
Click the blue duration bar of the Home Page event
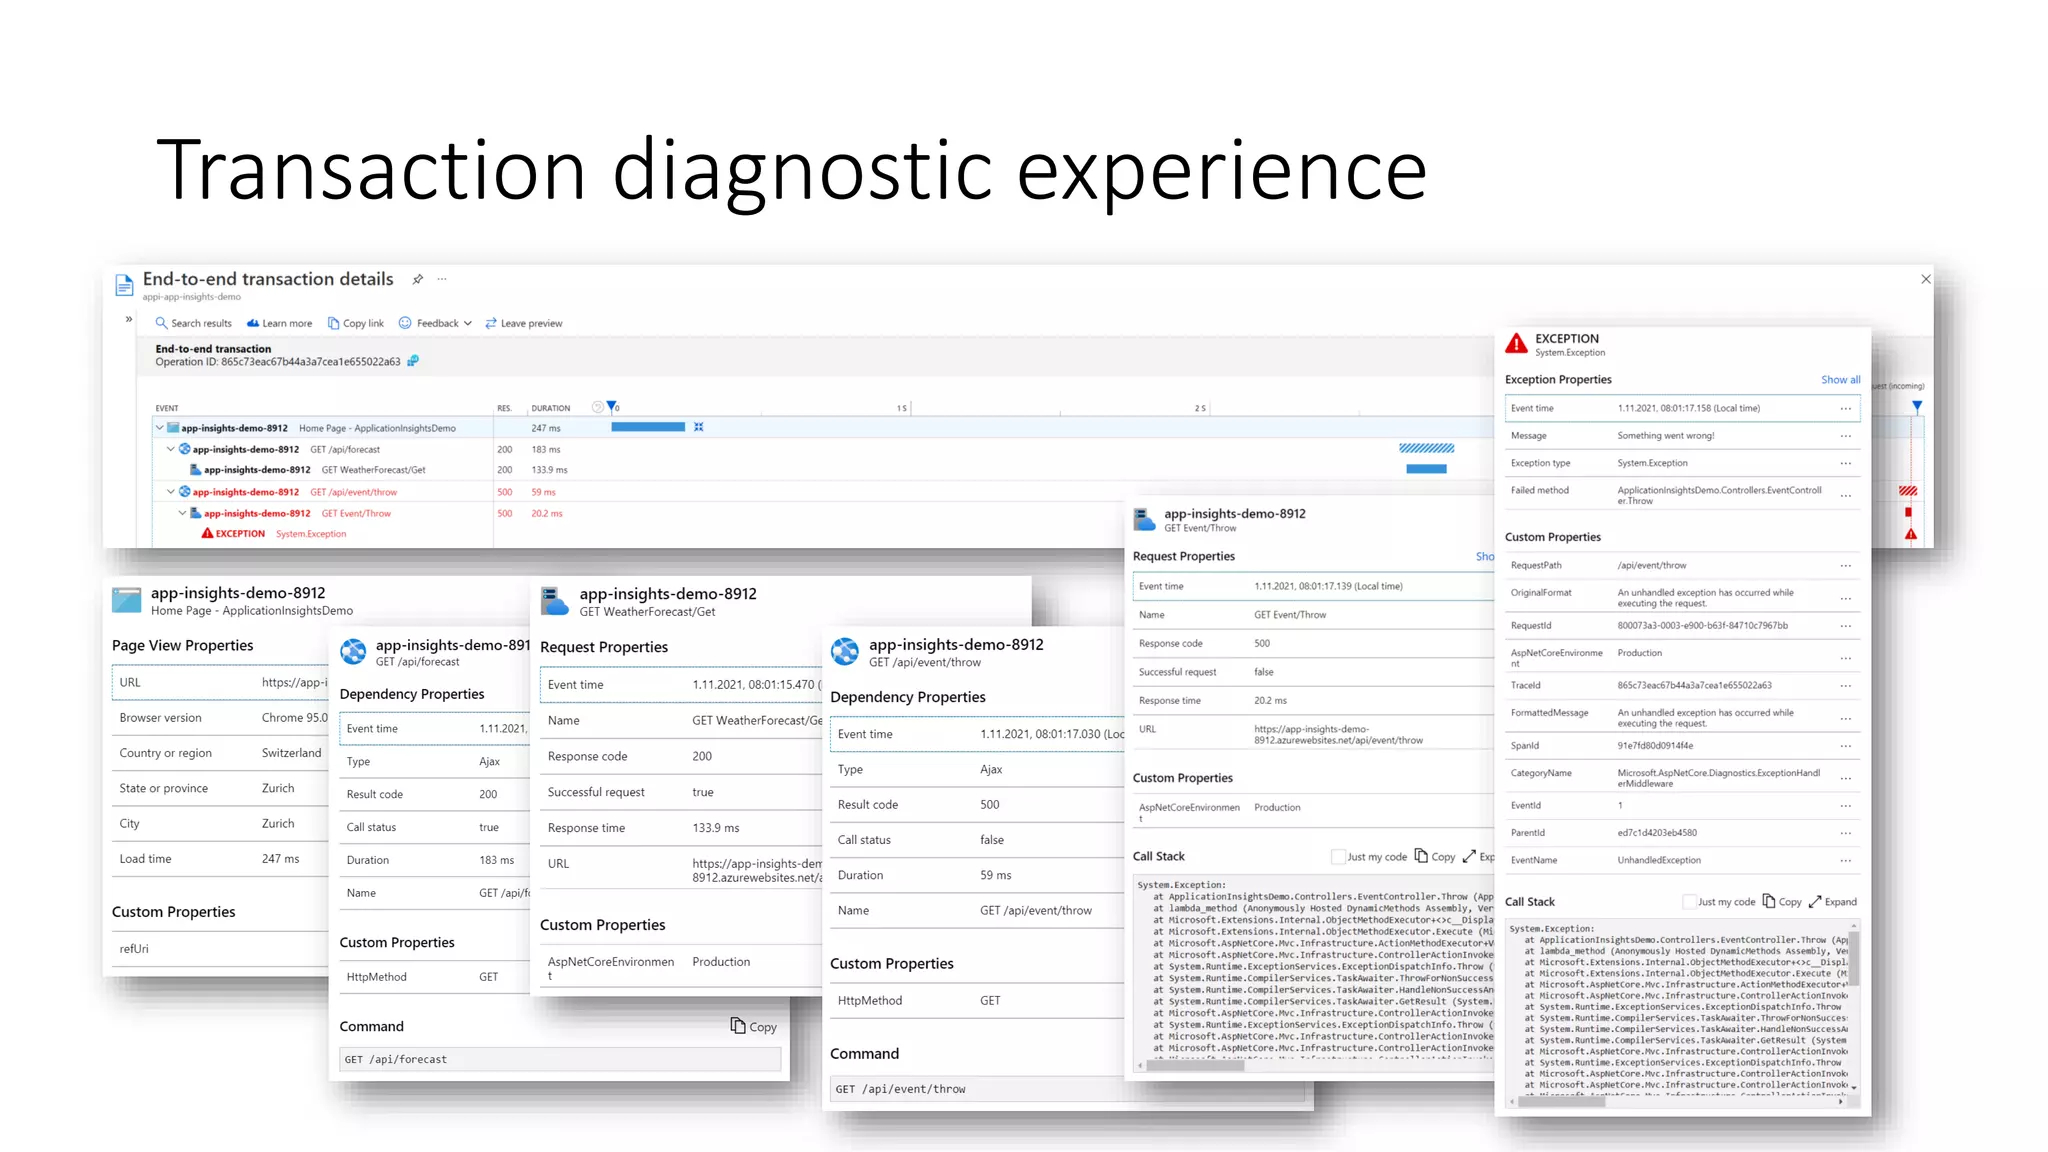(x=648, y=427)
